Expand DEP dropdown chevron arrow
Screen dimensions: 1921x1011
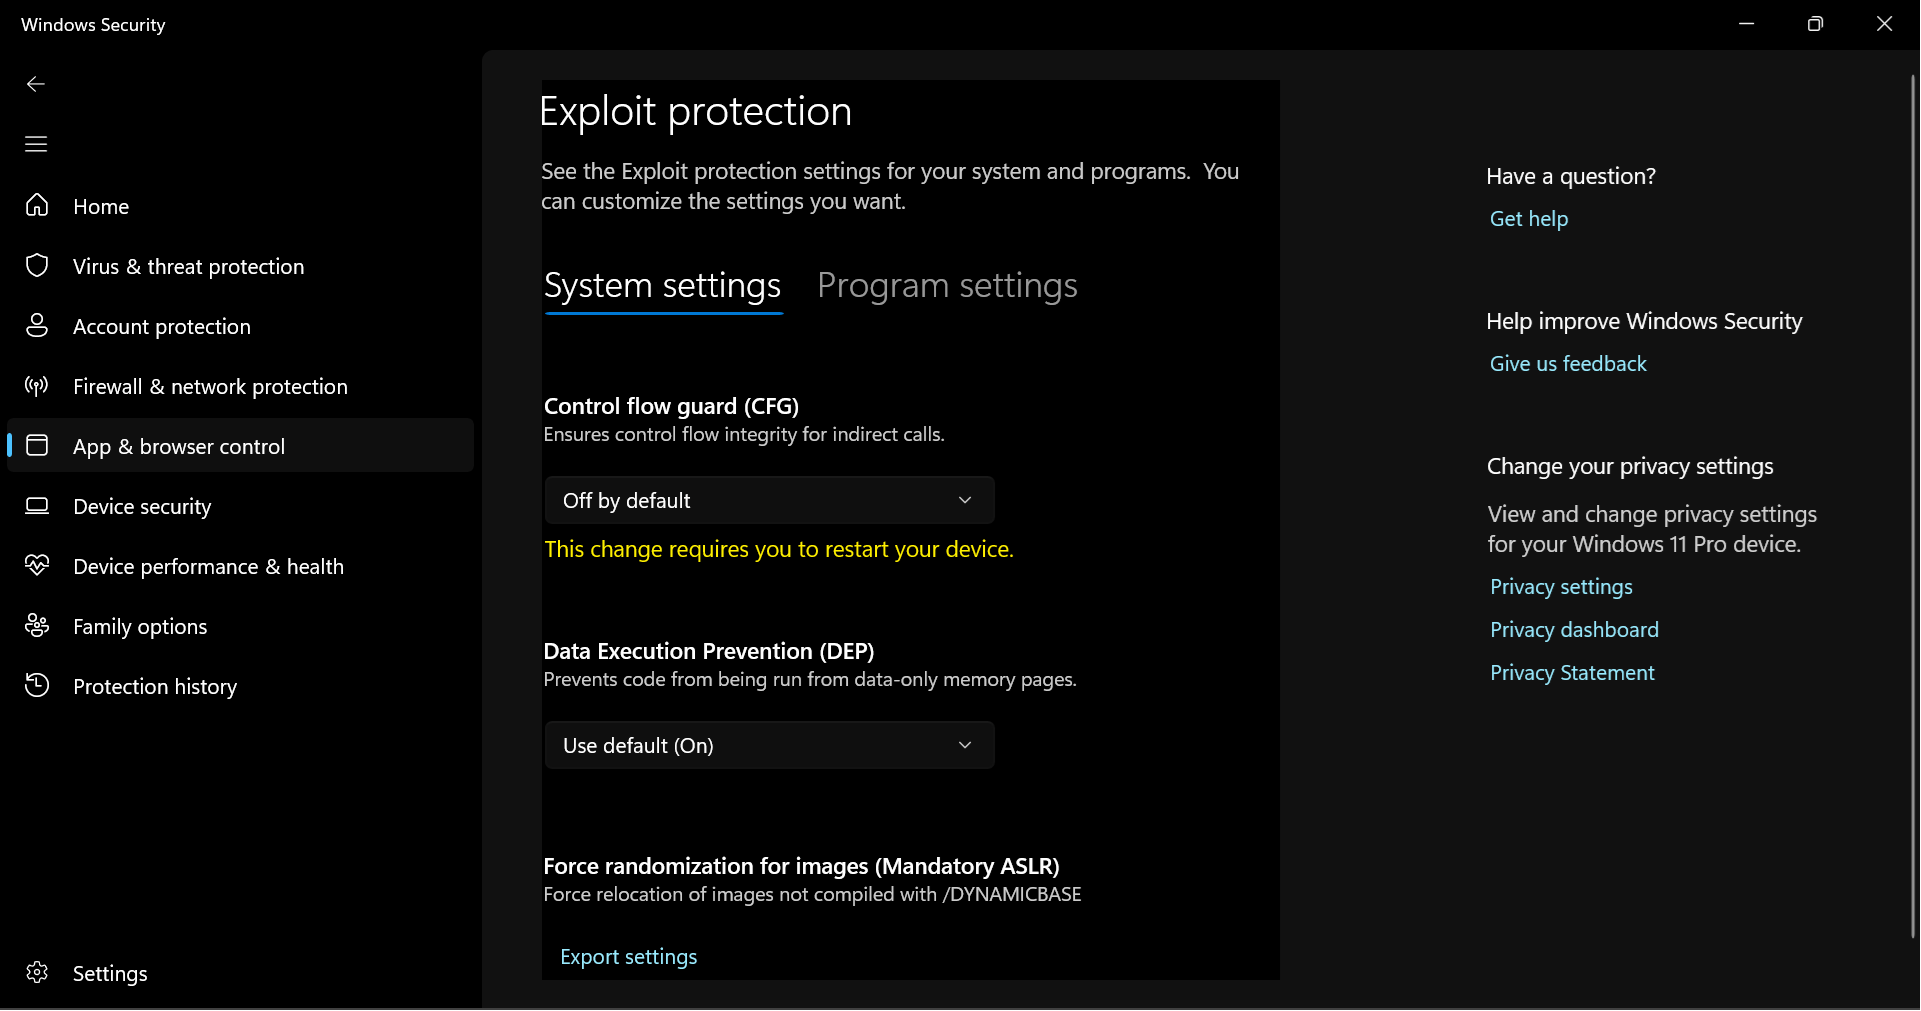tap(965, 745)
